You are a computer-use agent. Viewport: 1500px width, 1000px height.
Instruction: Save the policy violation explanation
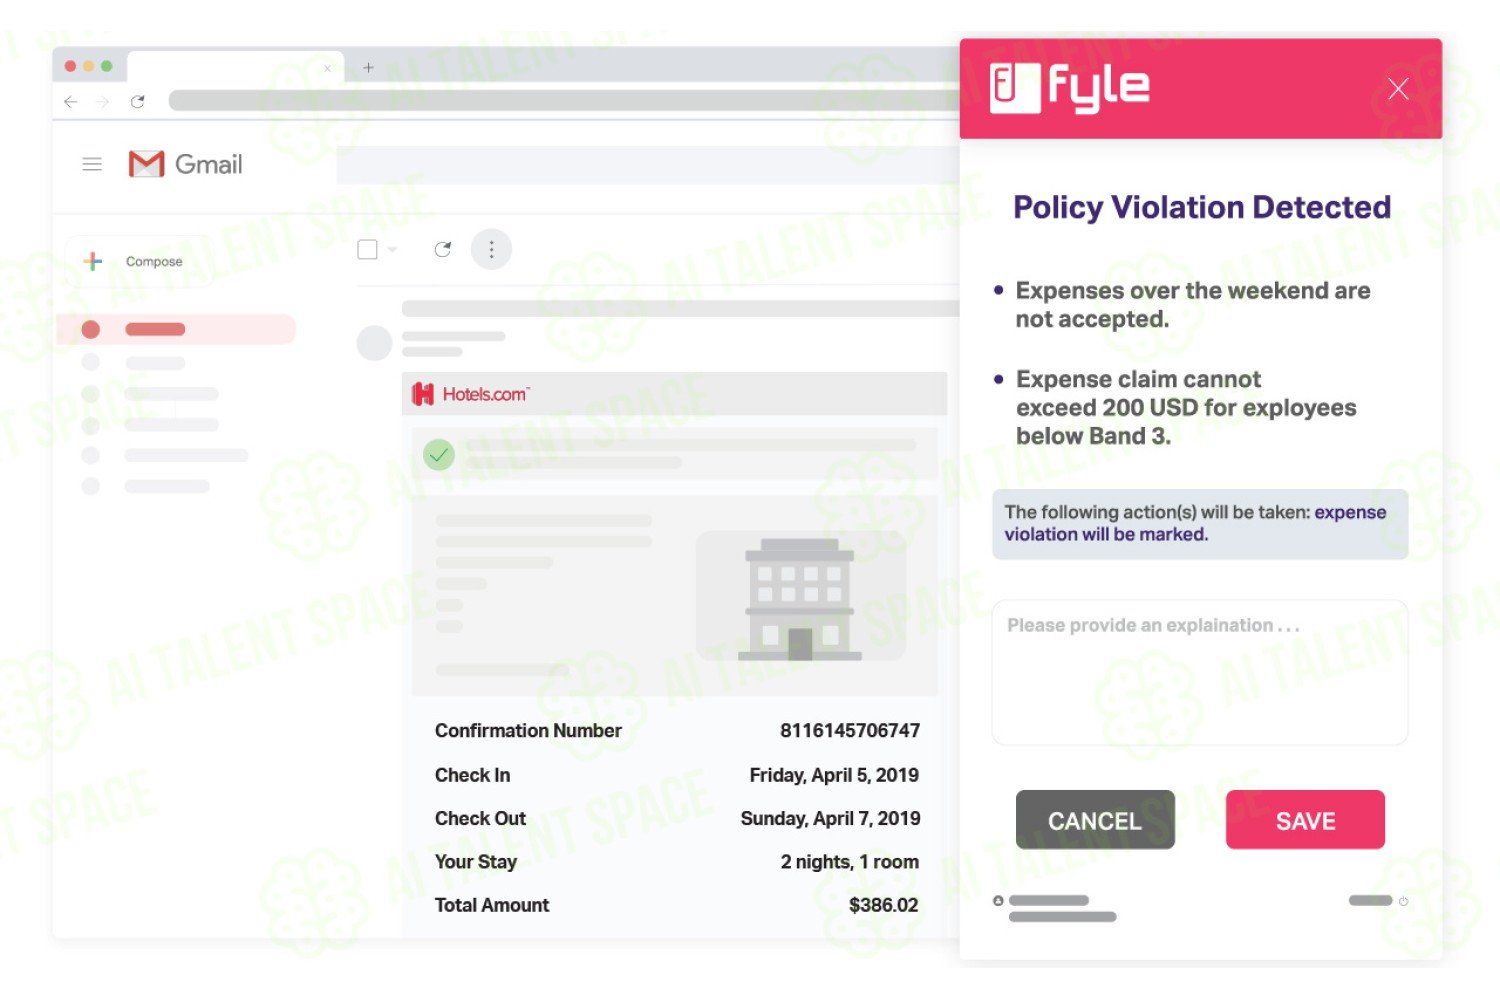tap(1305, 820)
